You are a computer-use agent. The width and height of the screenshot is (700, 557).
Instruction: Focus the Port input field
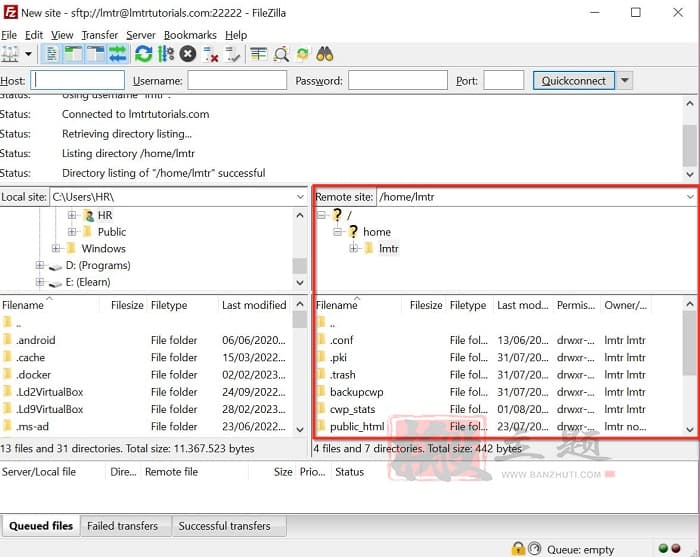point(504,81)
